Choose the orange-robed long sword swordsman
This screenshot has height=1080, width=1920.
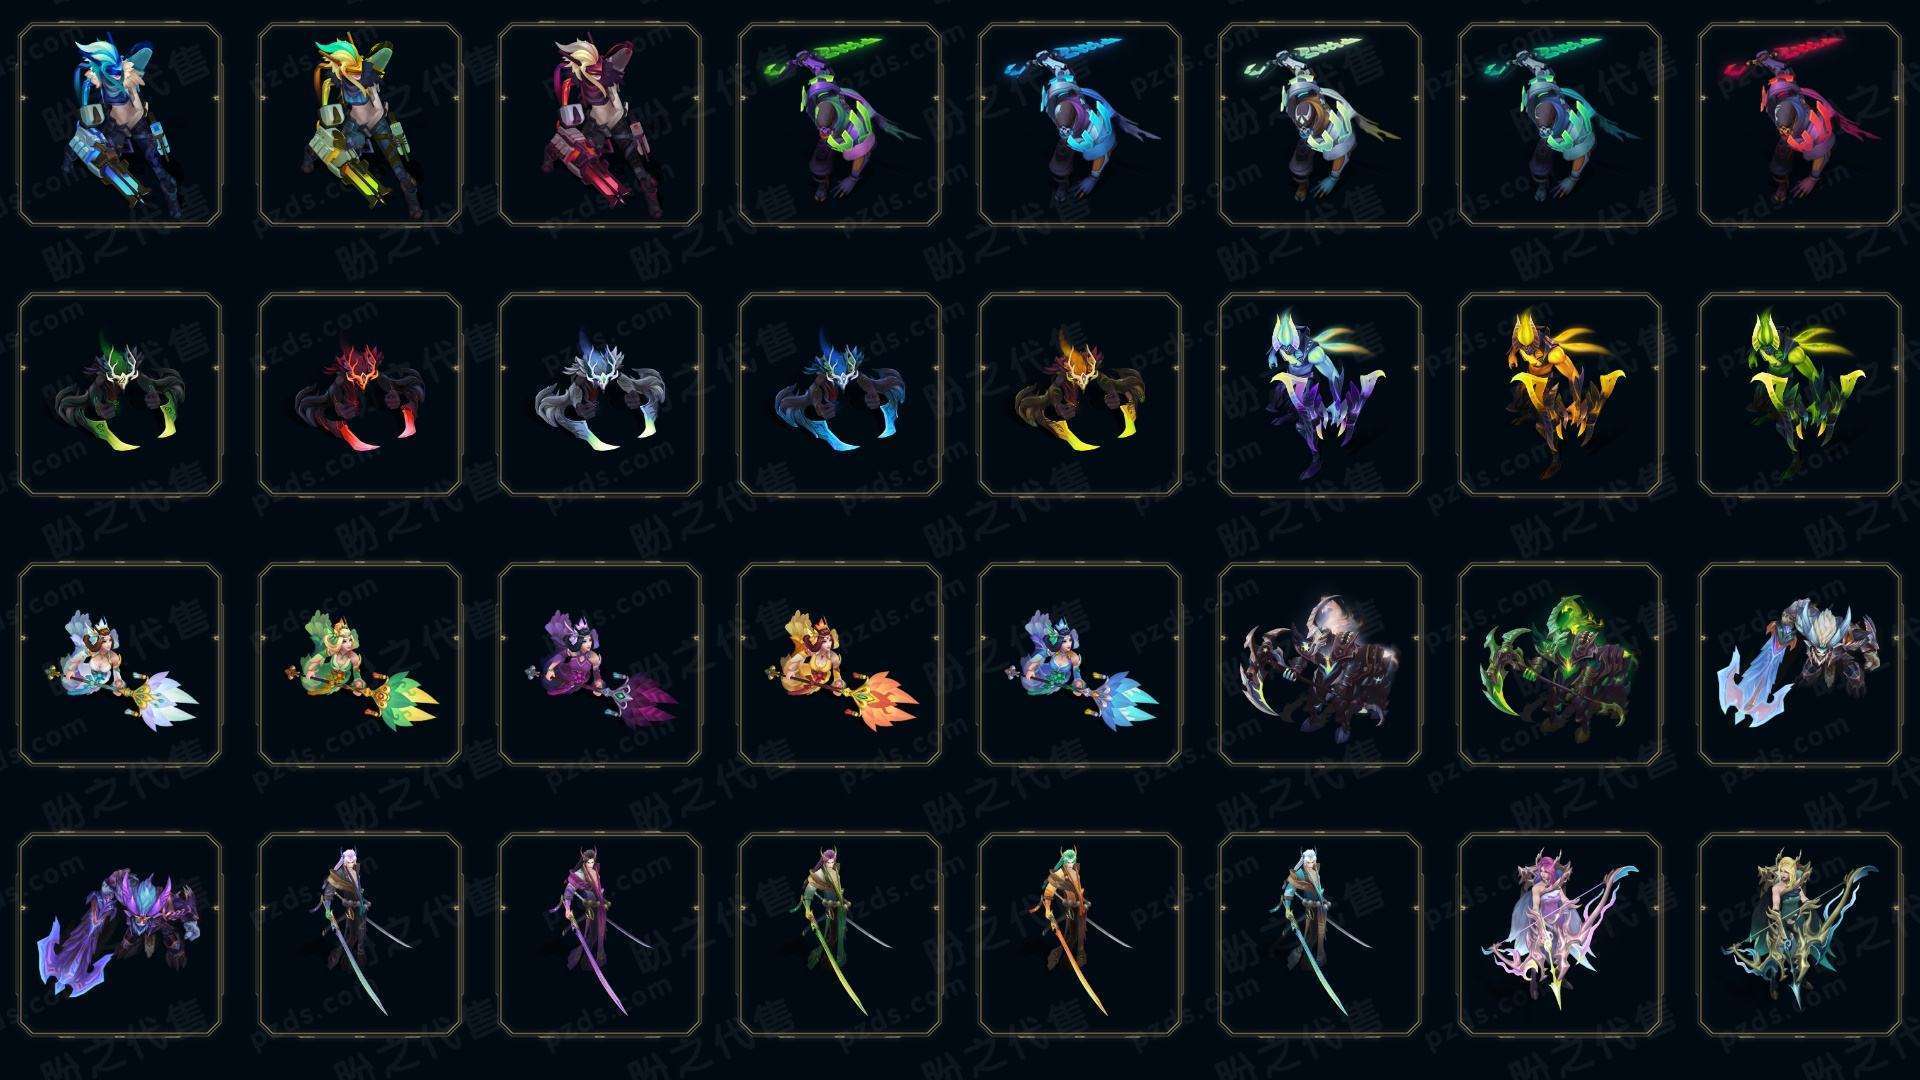(1080, 935)
